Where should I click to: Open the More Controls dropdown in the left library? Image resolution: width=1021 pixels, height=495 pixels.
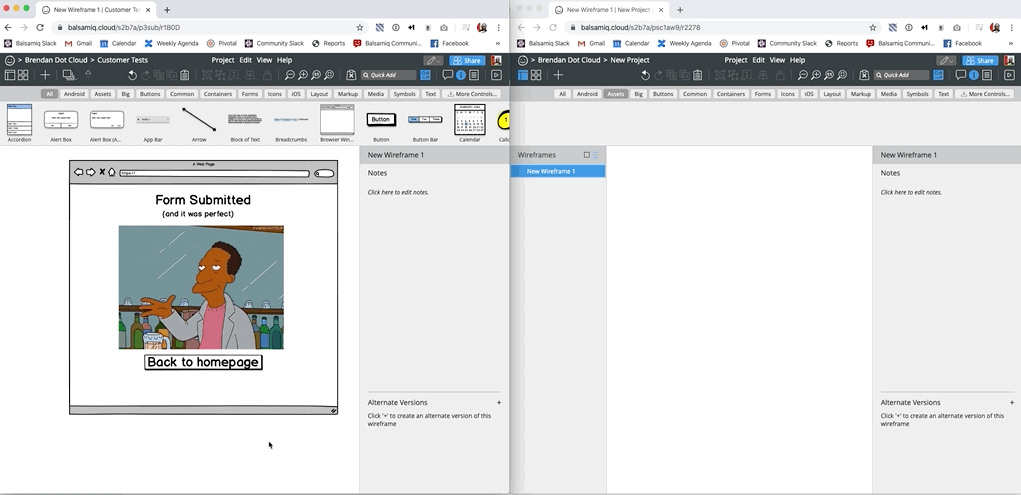click(474, 94)
